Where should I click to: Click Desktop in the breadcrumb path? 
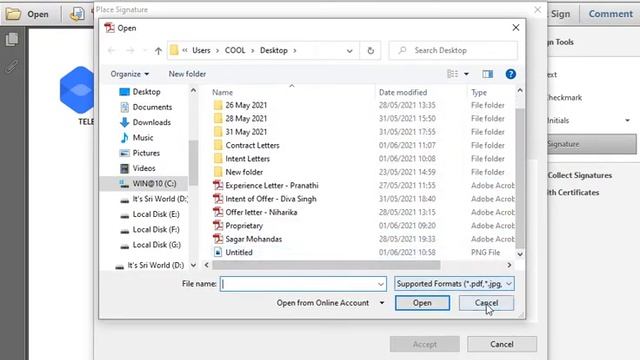tap(273, 51)
